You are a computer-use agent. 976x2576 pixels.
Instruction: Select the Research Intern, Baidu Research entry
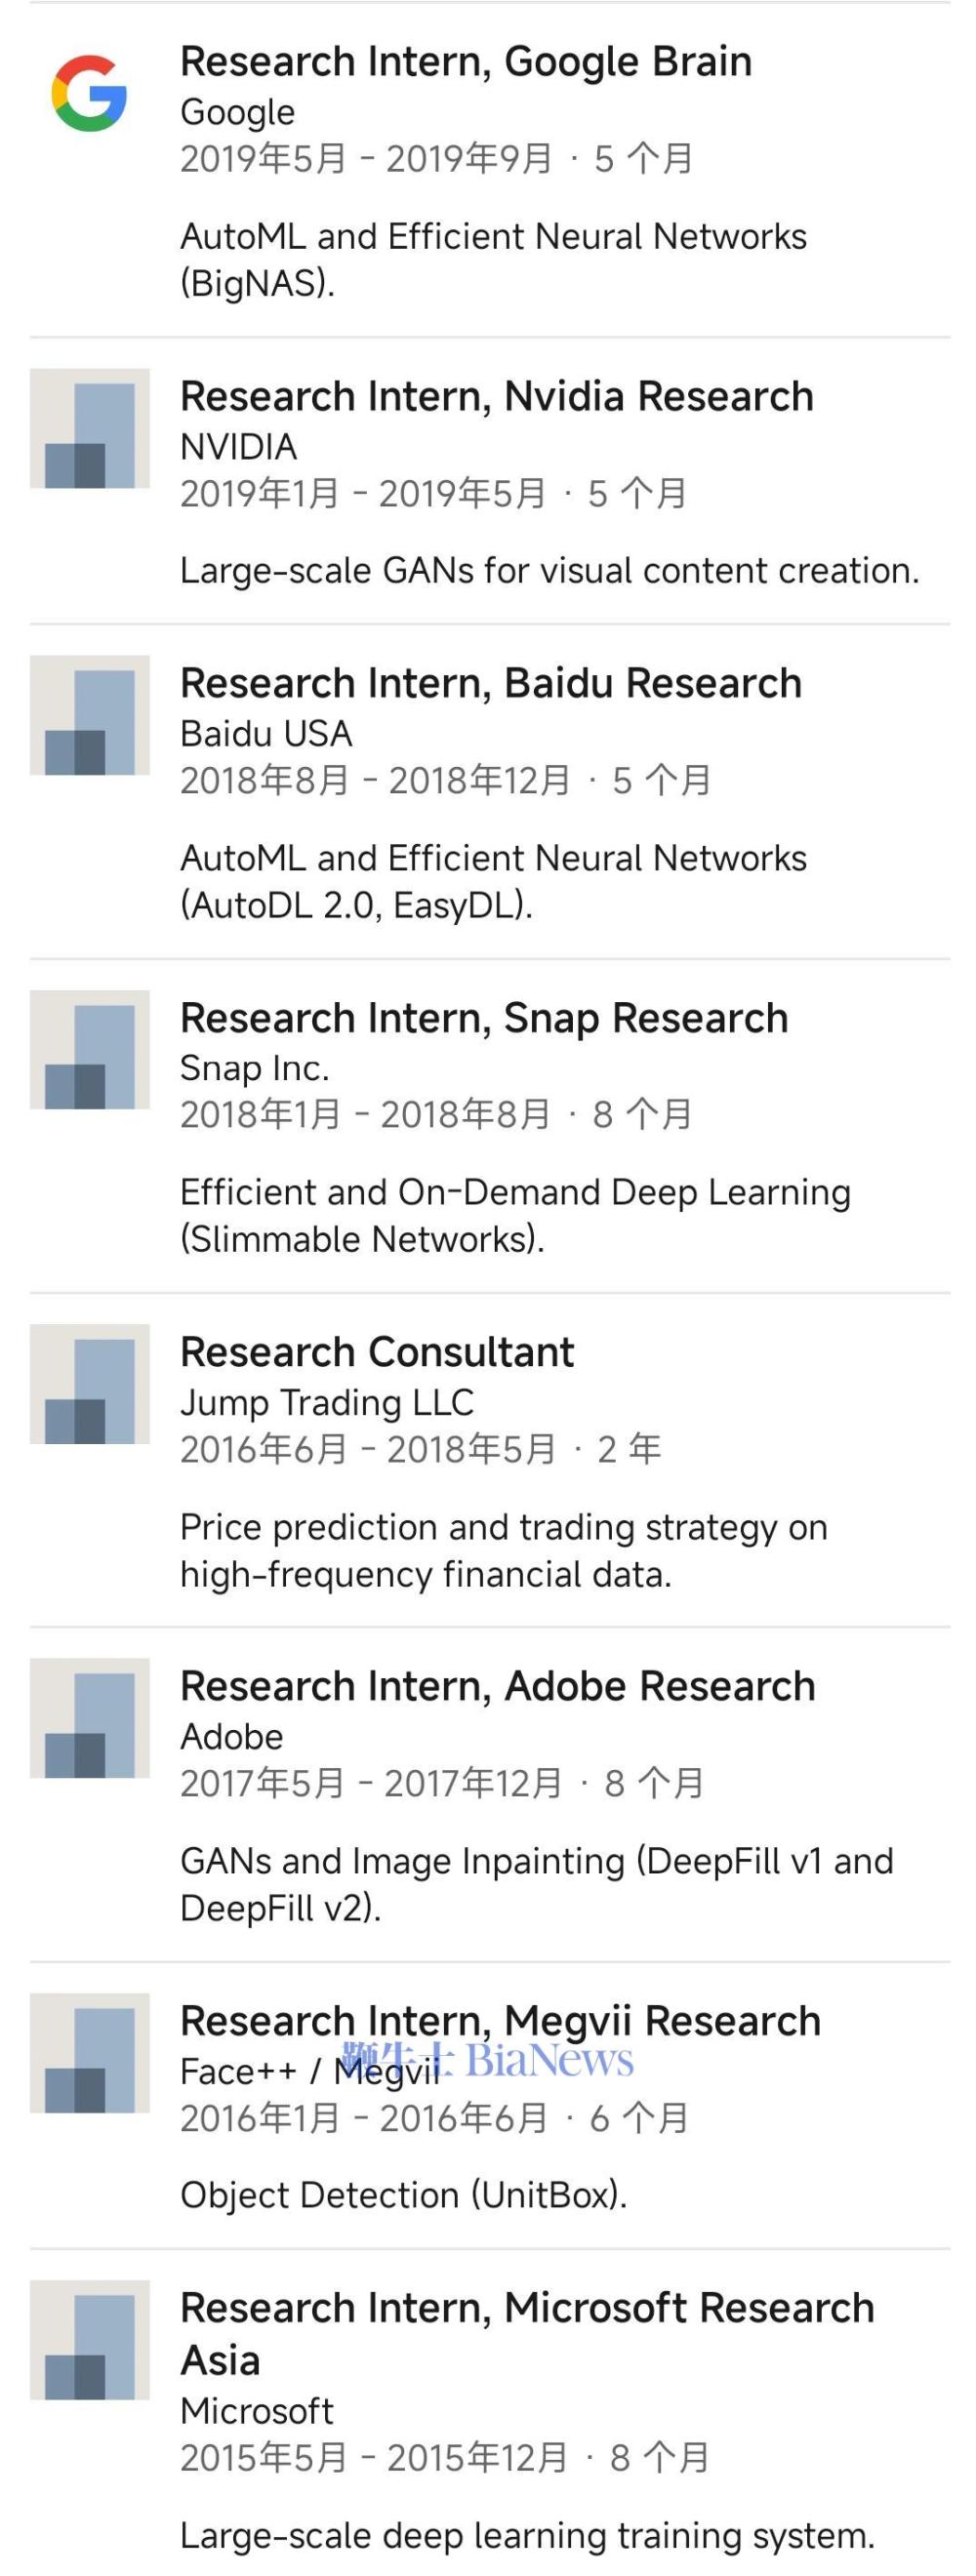coord(491,684)
